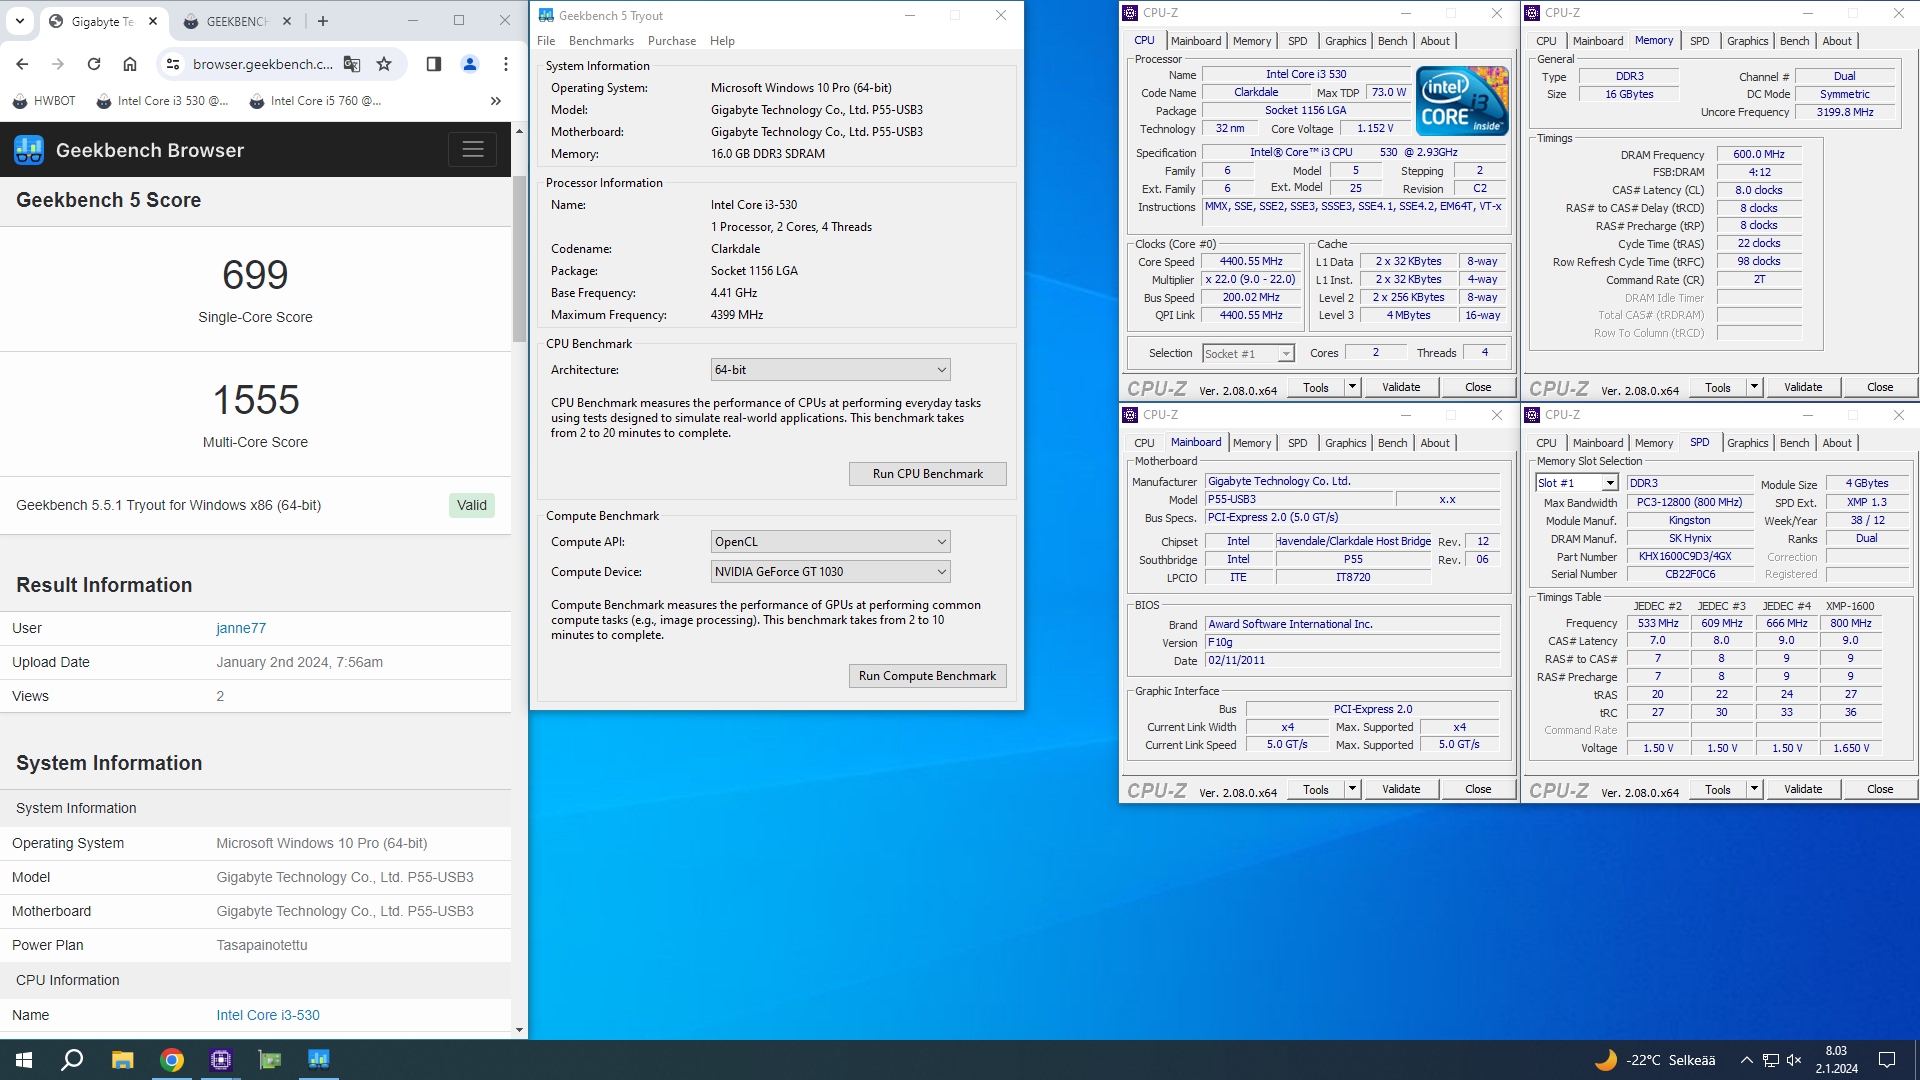The height and width of the screenshot is (1080, 1920).
Task: Show more bookmarks overflow chevron
Action: coord(496,101)
